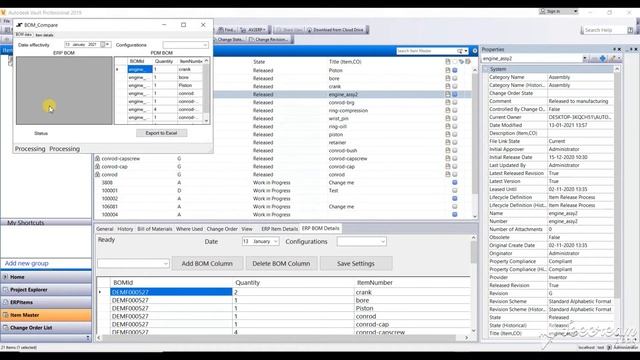Viewport: 640px width, 360px height.
Task: Click the round blue settings icon beside search box
Action: click(x=474, y=51)
